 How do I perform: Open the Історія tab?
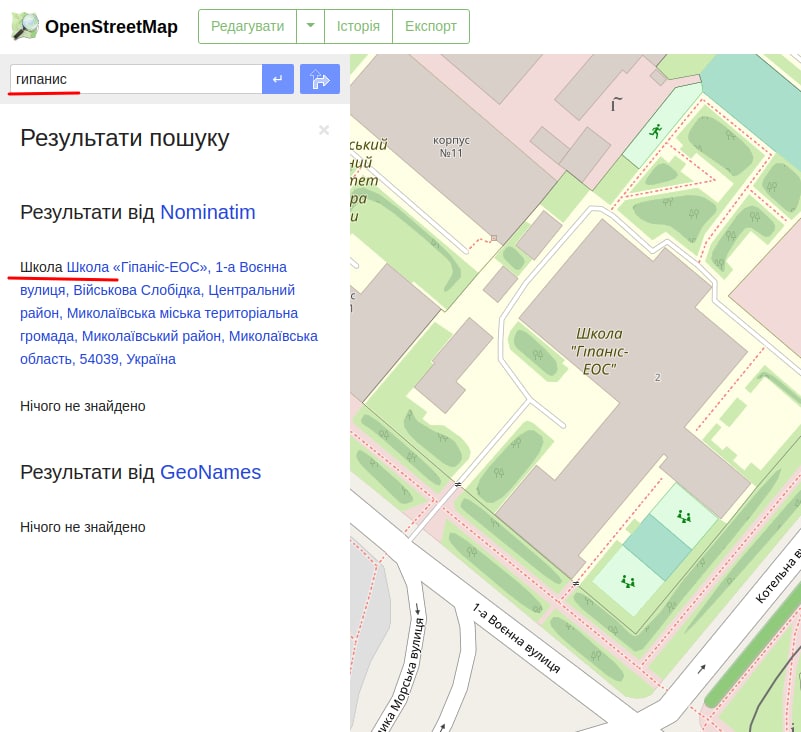[x=358, y=26]
